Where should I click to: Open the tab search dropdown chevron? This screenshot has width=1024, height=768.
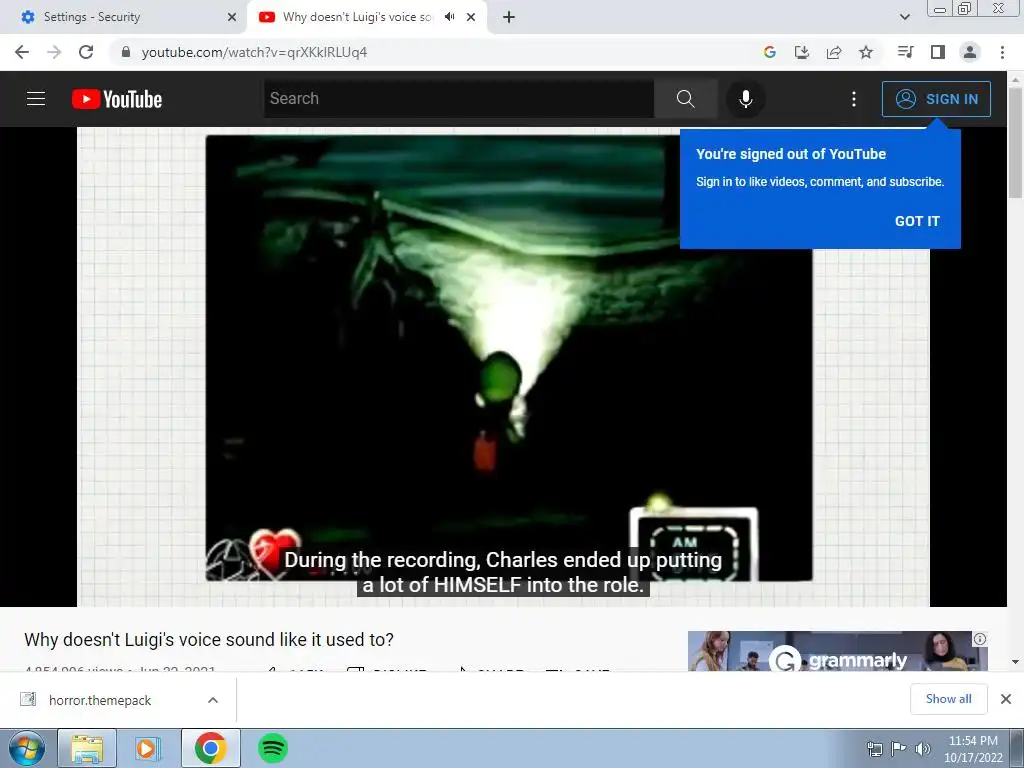tap(904, 17)
